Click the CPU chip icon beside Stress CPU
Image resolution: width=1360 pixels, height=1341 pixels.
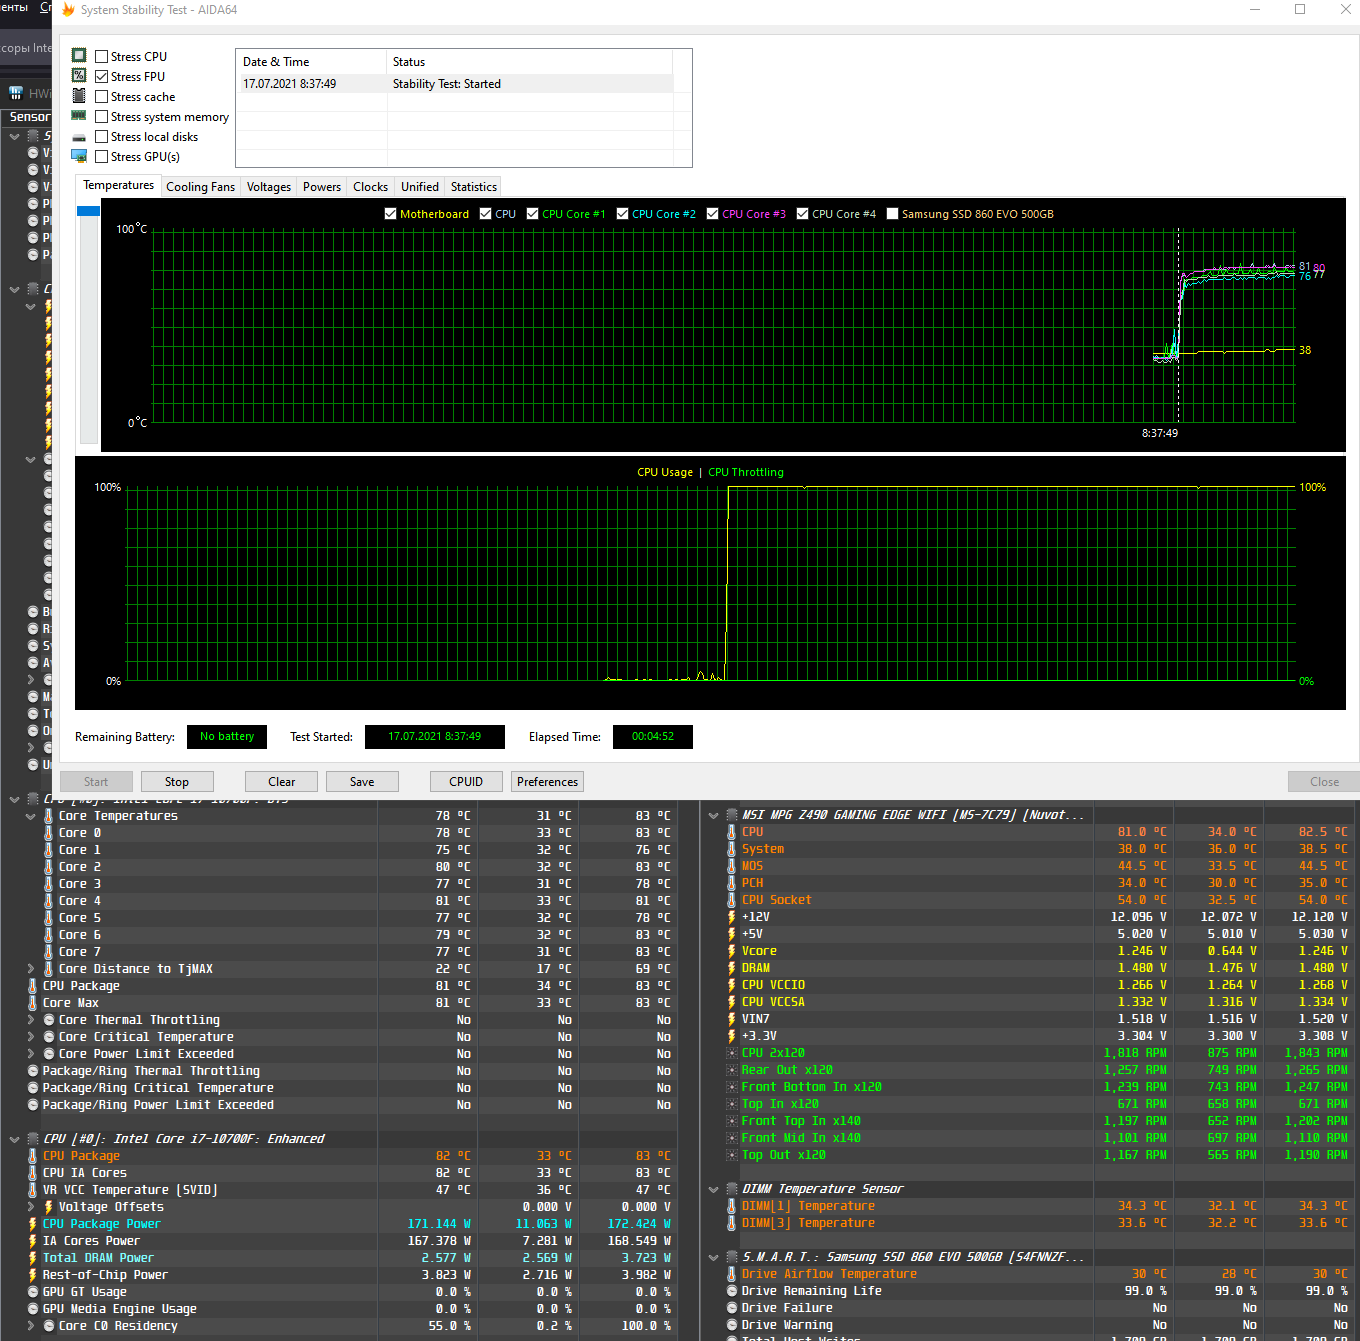79,56
